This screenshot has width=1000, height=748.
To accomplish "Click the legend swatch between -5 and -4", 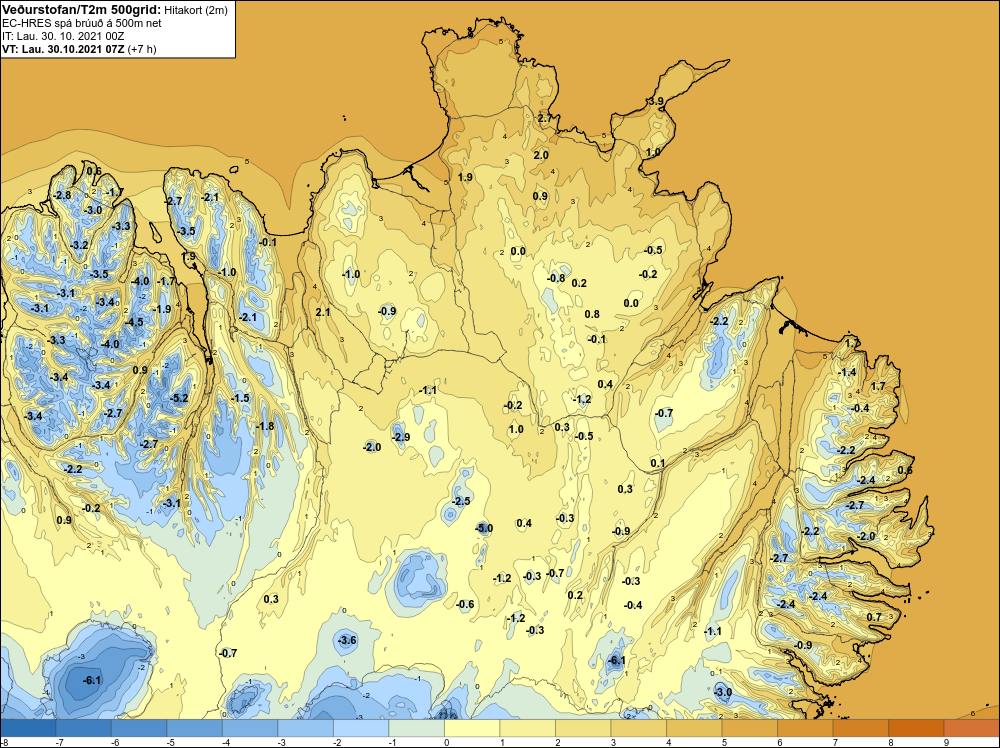I will [195, 728].
